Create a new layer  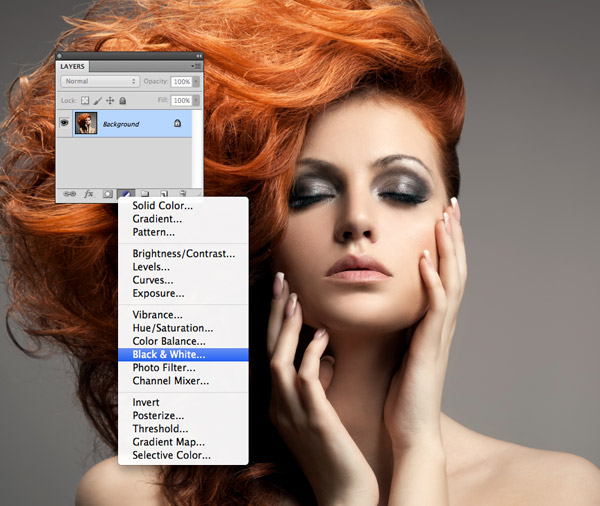tap(164, 194)
